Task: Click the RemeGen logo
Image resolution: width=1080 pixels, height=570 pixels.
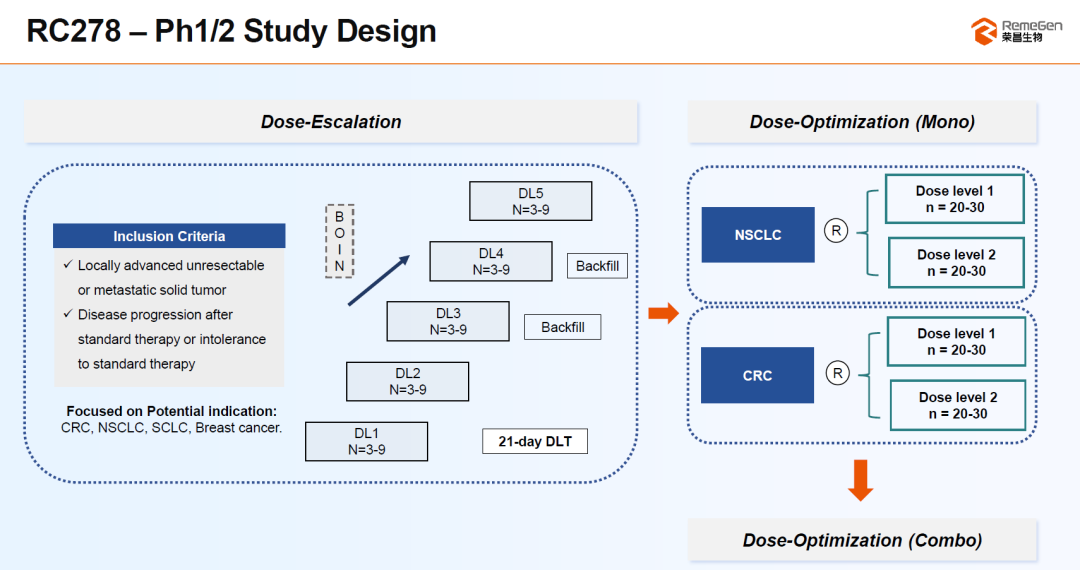Action: point(1017,30)
